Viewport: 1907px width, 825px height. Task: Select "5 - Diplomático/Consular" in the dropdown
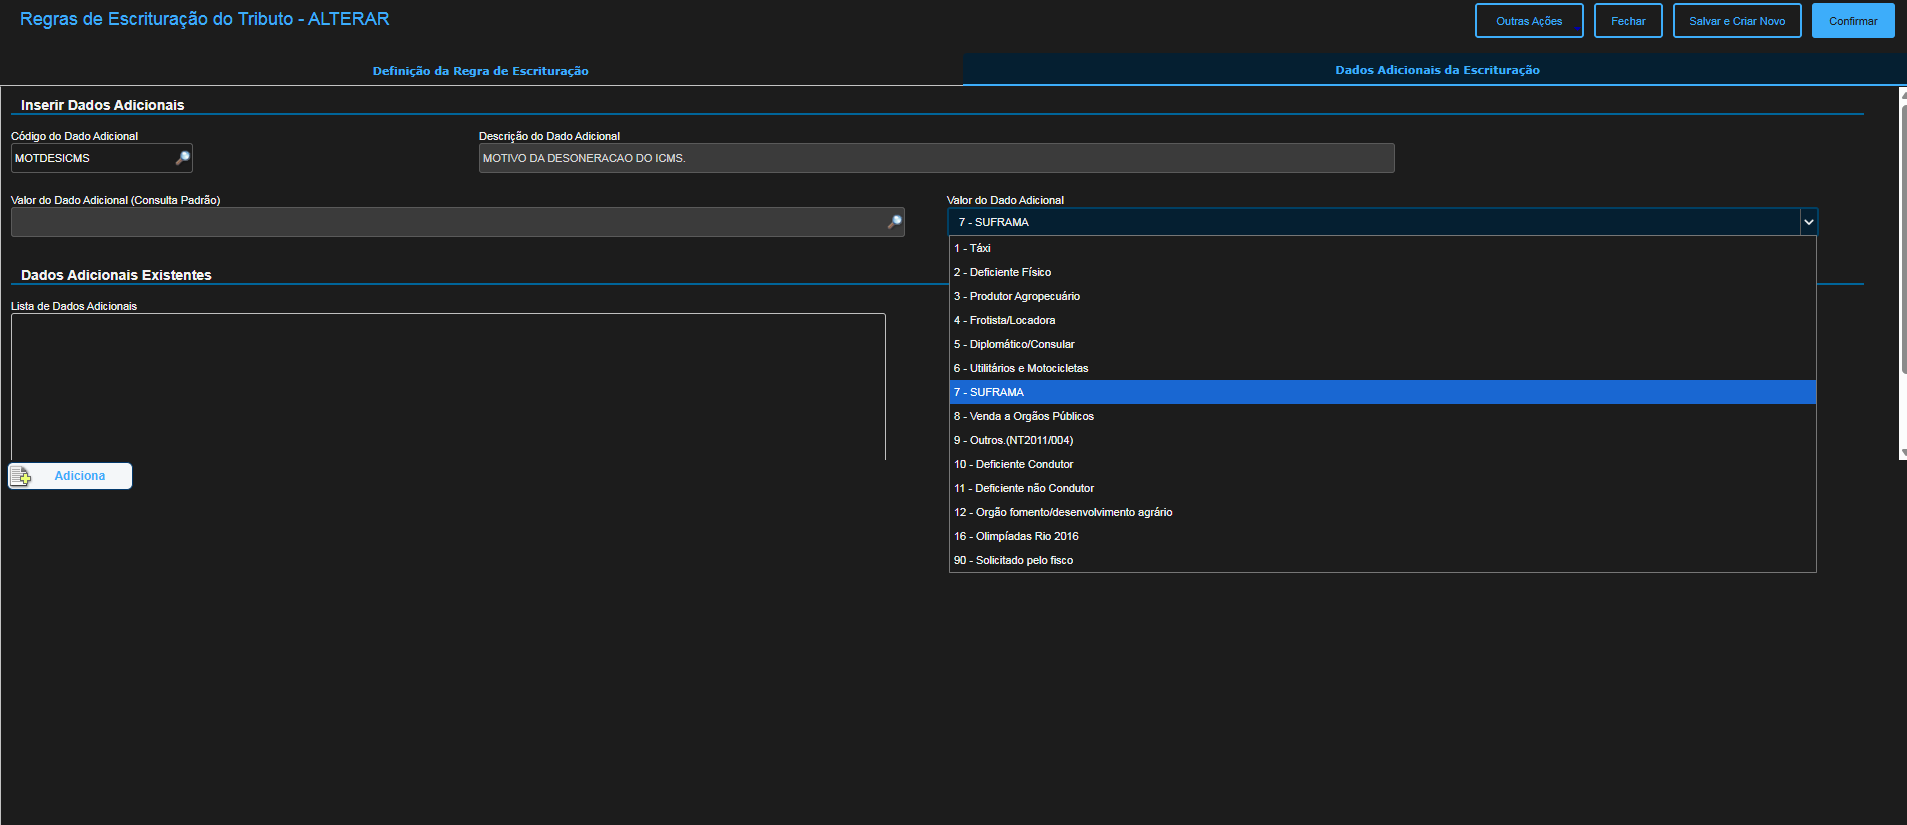coord(1014,344)
